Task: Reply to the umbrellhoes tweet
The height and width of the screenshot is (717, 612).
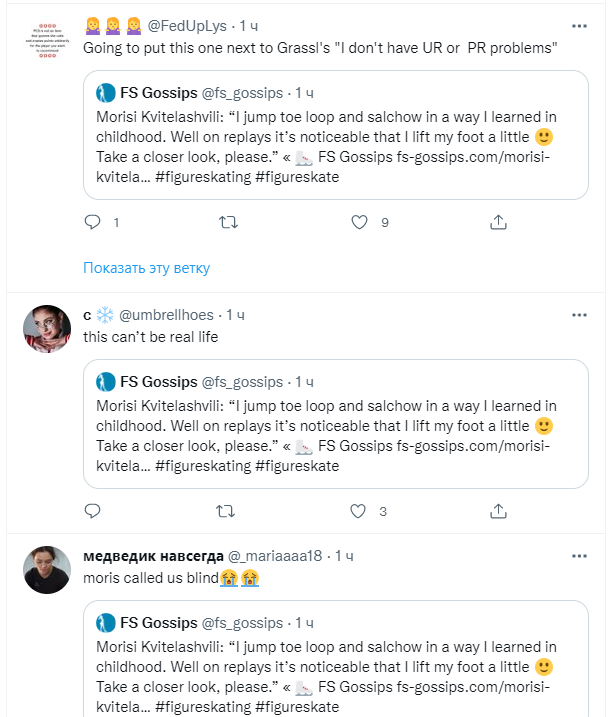Action: [x=92, y=511]
